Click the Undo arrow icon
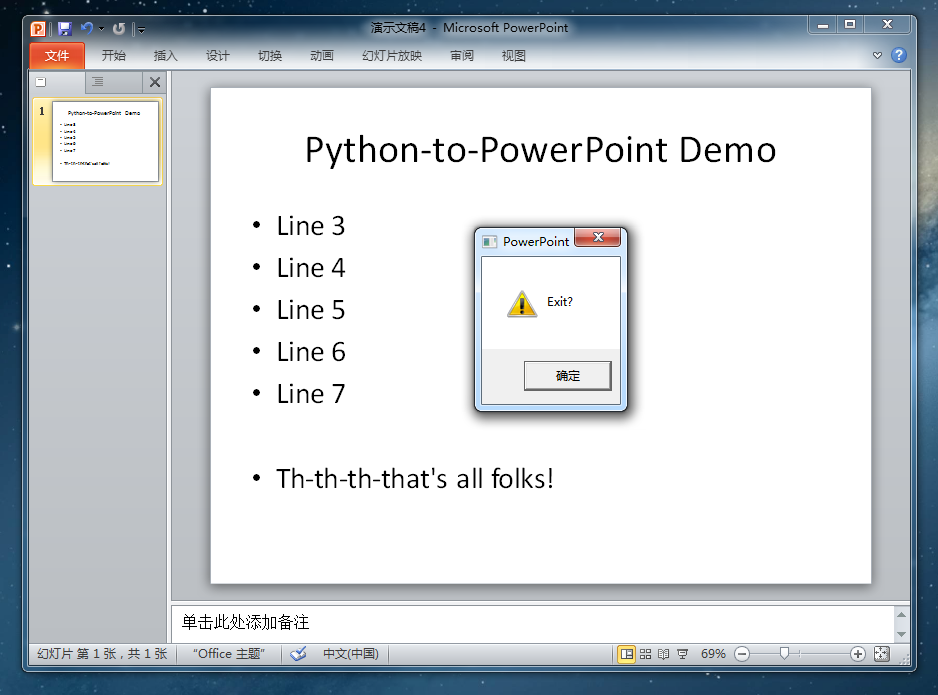This screenshot has height=695, width=938. tap(86, 29)
